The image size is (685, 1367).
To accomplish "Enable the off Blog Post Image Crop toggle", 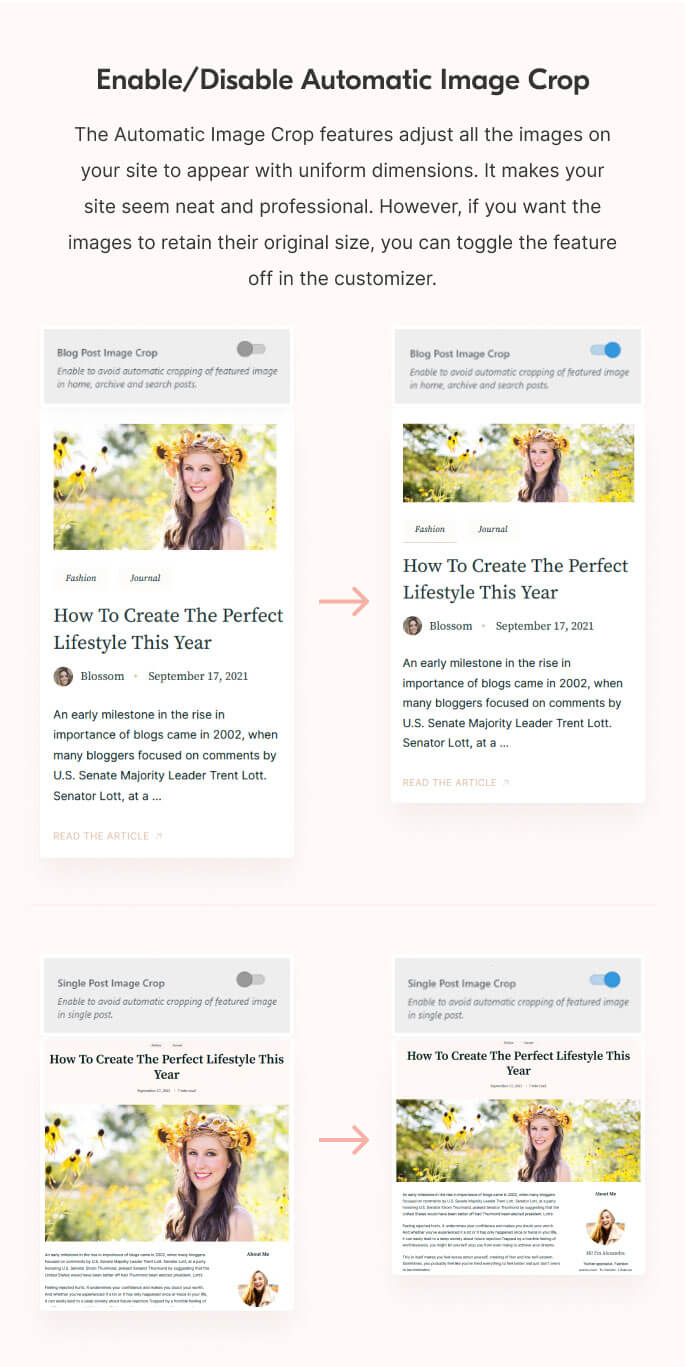I will (x=251, y=349).
